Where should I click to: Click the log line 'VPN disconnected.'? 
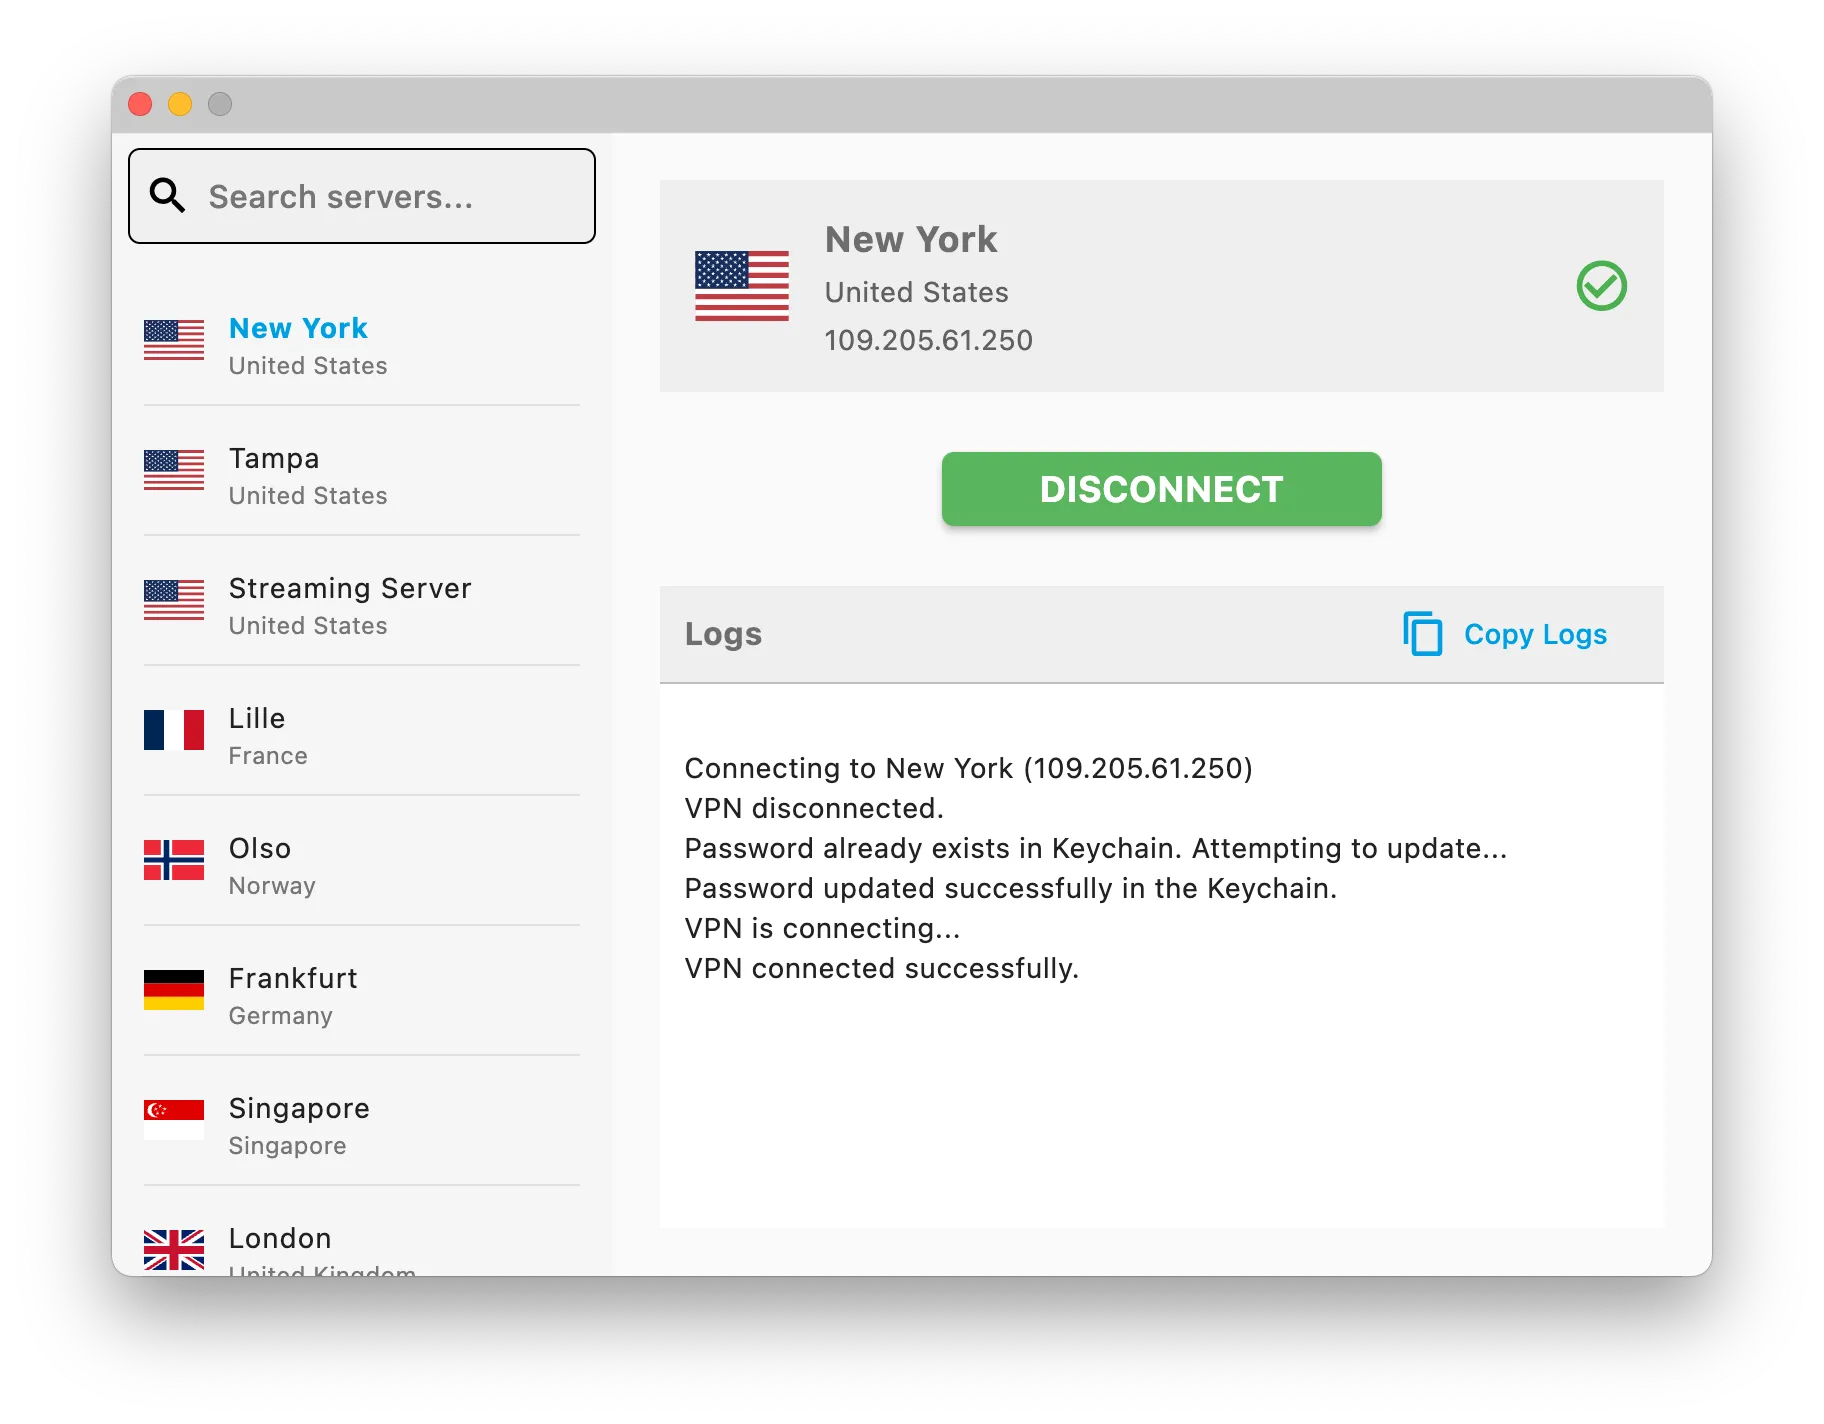coord(814,808)
